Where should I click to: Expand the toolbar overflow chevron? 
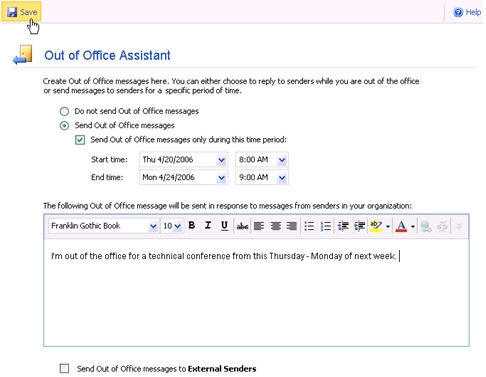click(x=459, y=226)
